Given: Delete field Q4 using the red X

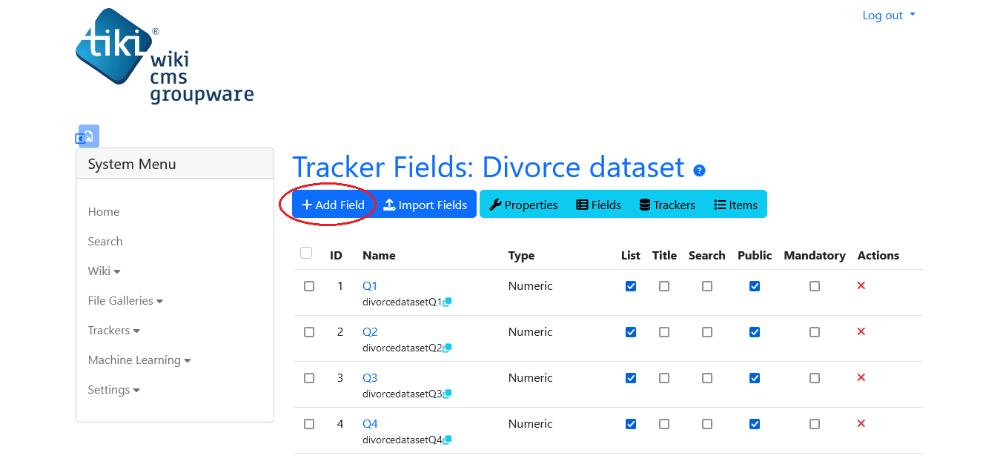Looking at the screenshot, I should (861, 424).
